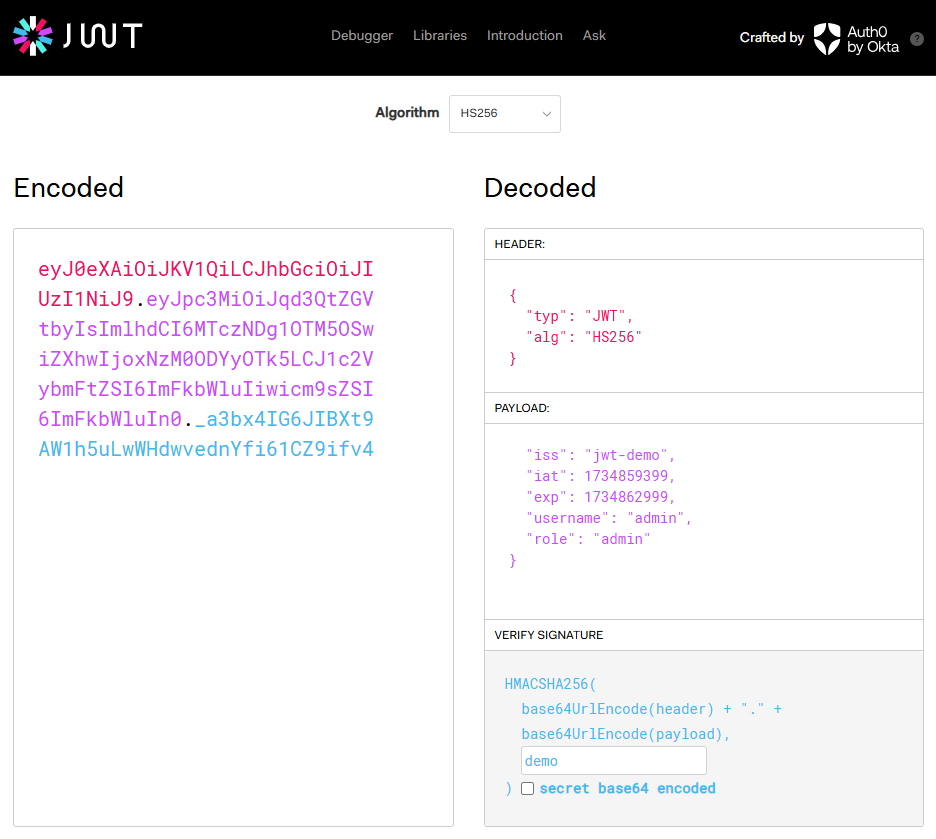Open the question mark help icon
Image resolution: width=936 pixels, height=839 pixels.
coord(917,39)
